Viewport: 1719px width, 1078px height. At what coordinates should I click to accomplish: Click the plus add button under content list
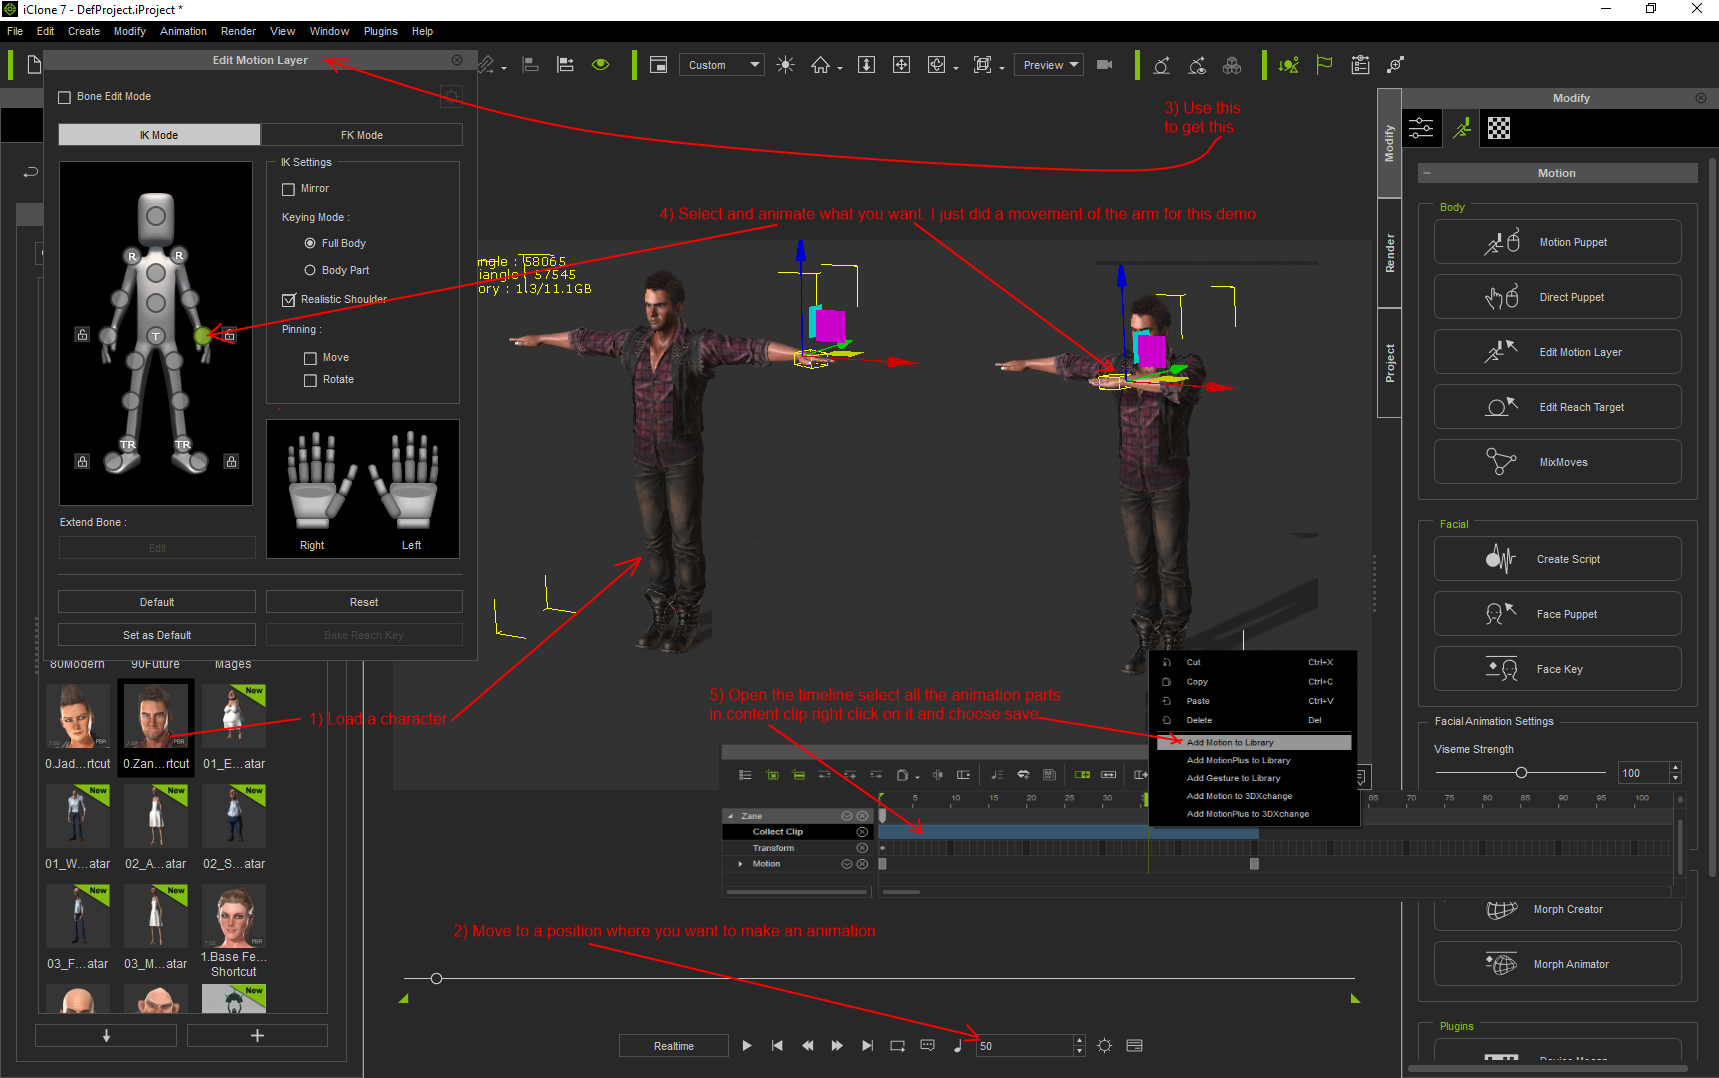coord(257,1036)
